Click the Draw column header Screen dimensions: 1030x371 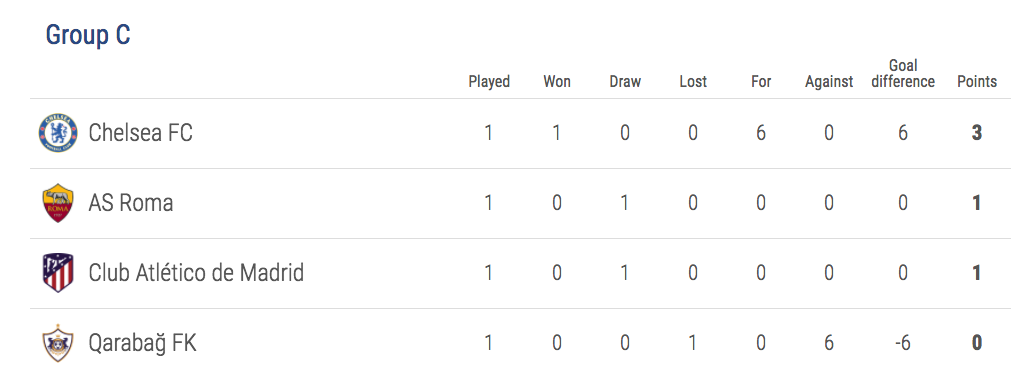pyautogui.click(x=625, y=82)
